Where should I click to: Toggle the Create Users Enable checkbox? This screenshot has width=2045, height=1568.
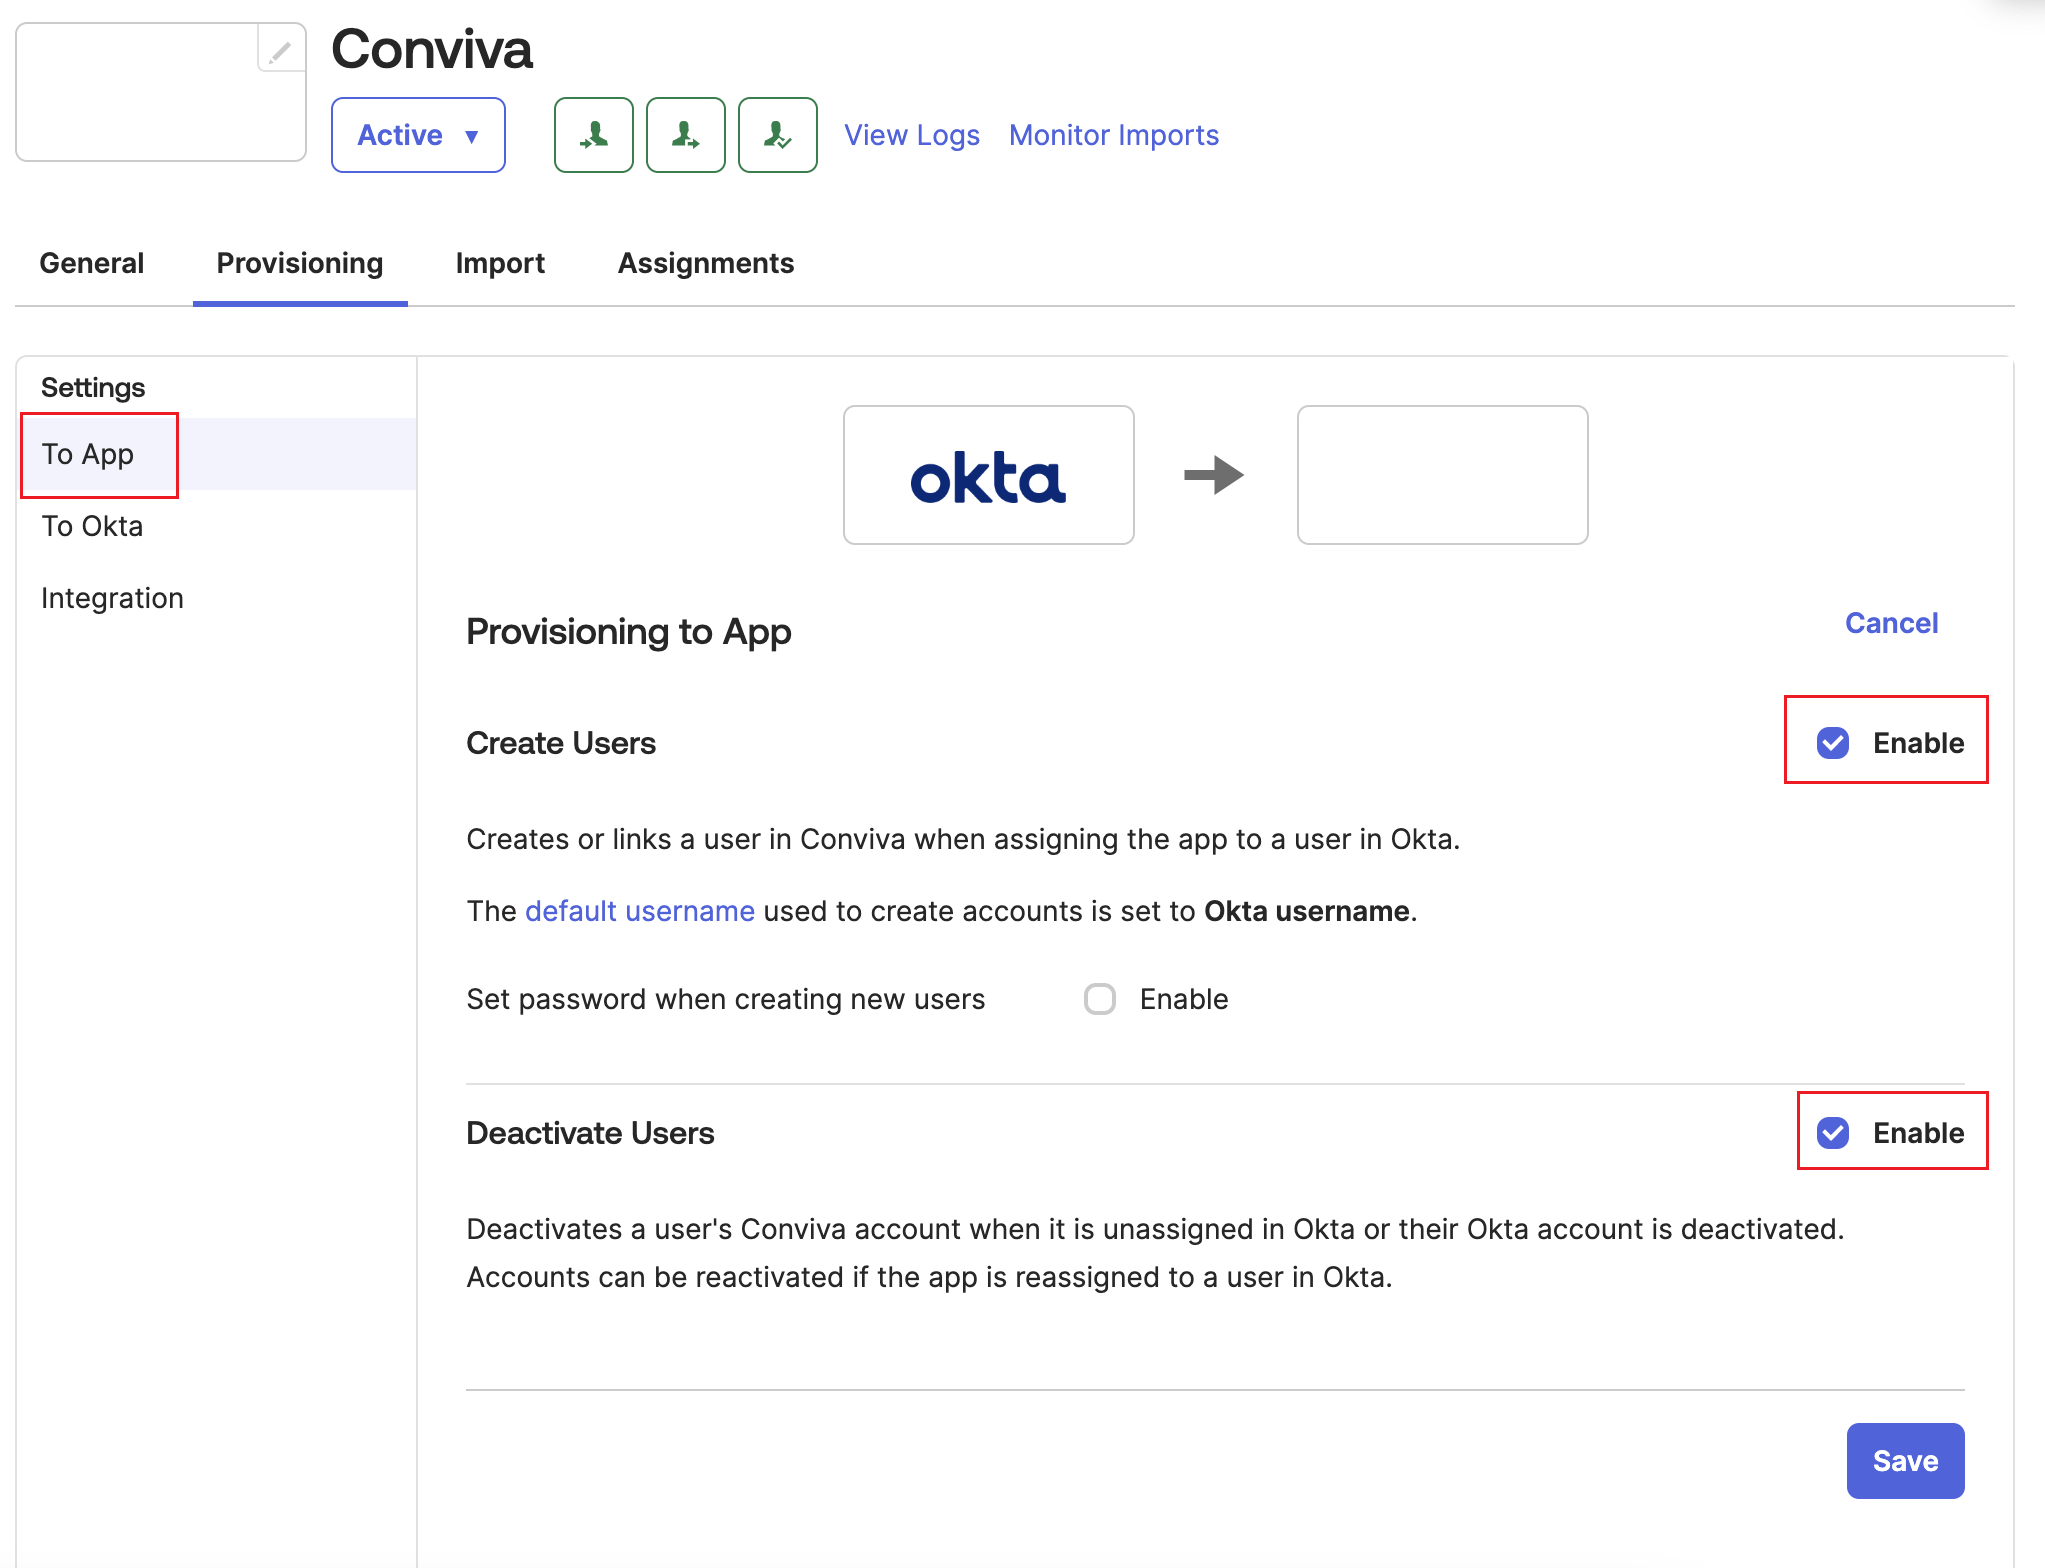click(x=1833, y=743)
